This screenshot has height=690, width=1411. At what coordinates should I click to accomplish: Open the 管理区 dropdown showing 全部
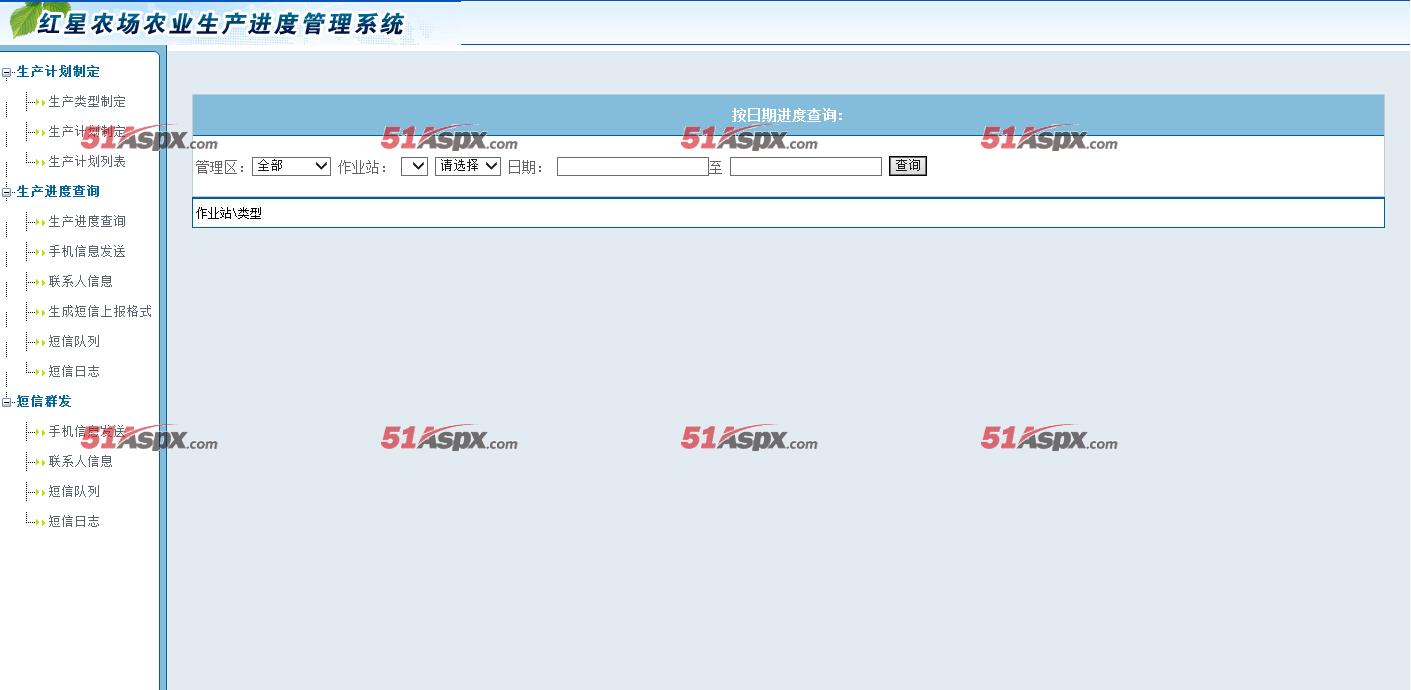click(x=291, y=166)
